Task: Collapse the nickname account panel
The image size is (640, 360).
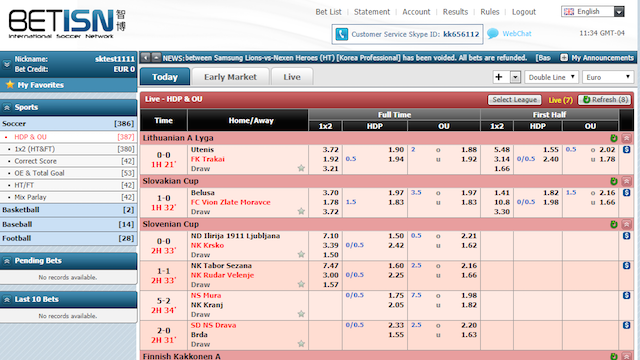Action: (7, 64)
